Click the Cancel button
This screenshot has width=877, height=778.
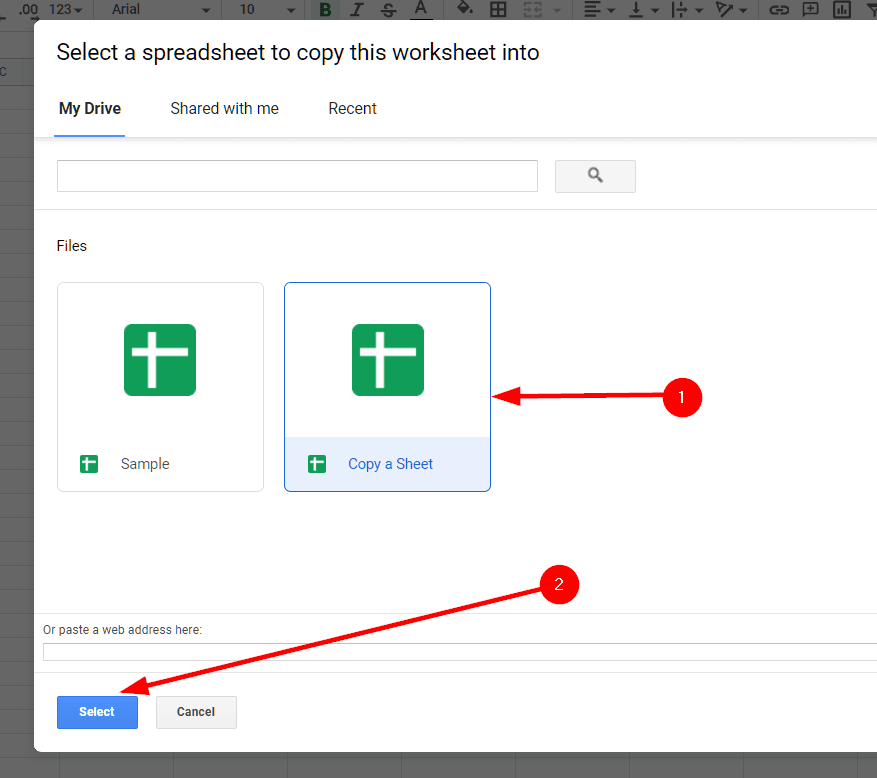tap(196, 712)
